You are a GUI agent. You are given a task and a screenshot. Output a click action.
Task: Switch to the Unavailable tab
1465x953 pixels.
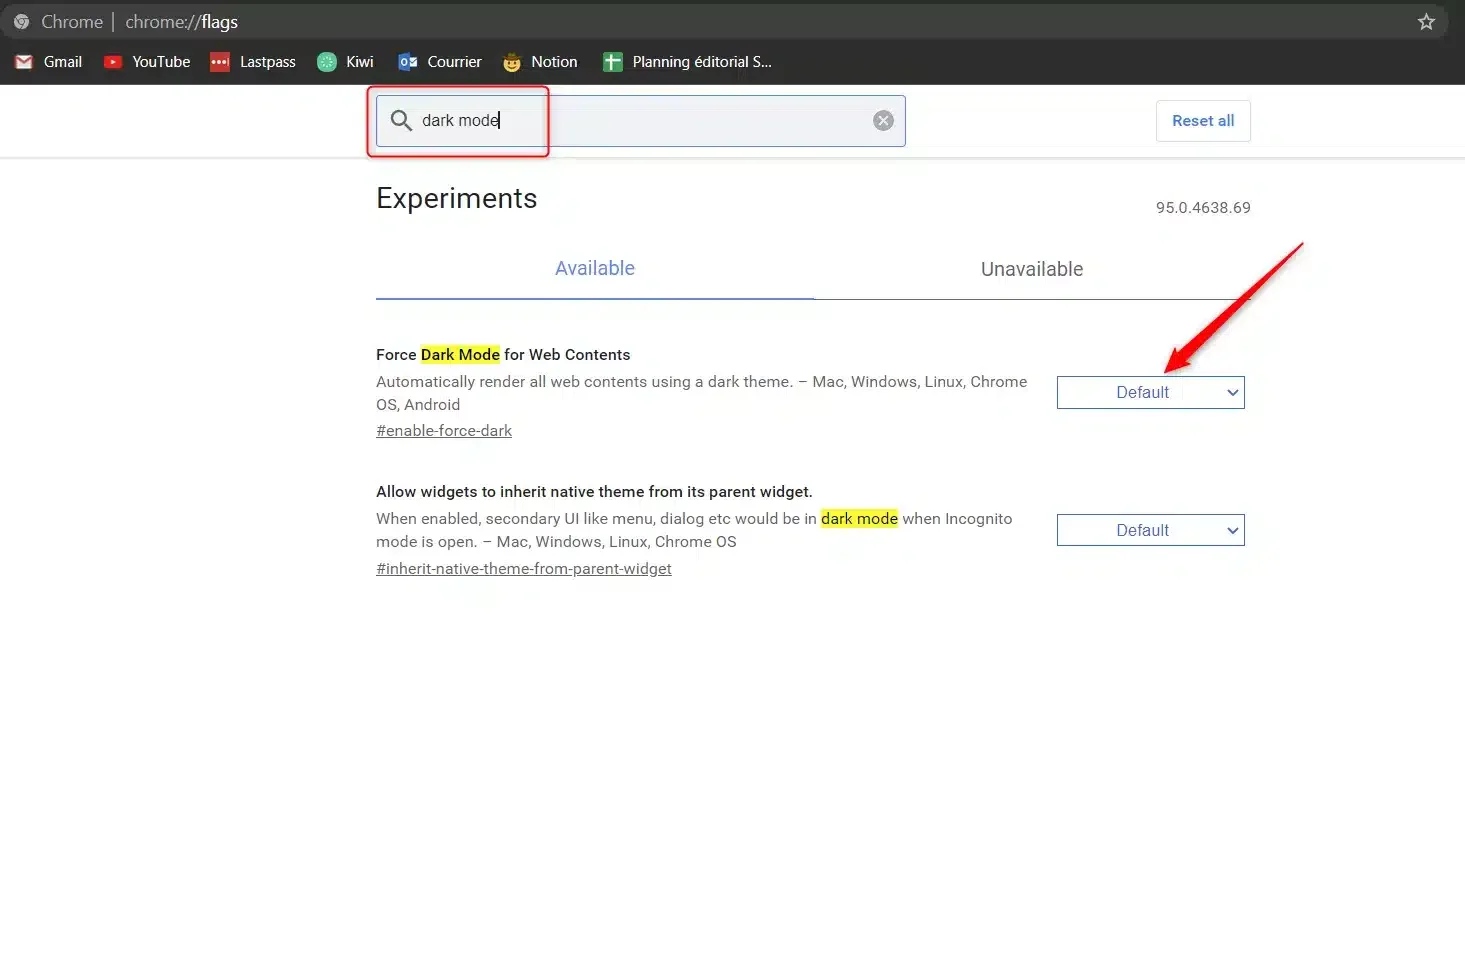1032,269
